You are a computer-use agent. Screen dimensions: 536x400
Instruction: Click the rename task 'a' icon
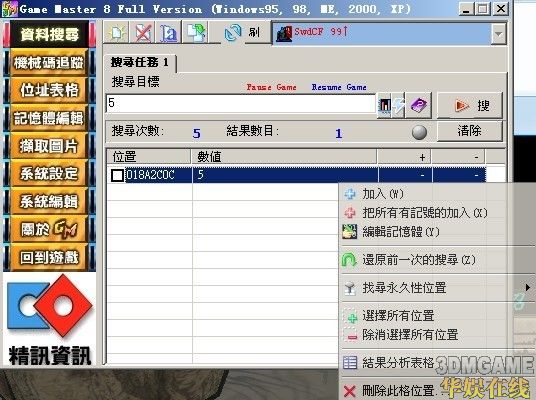pos(169,32)
